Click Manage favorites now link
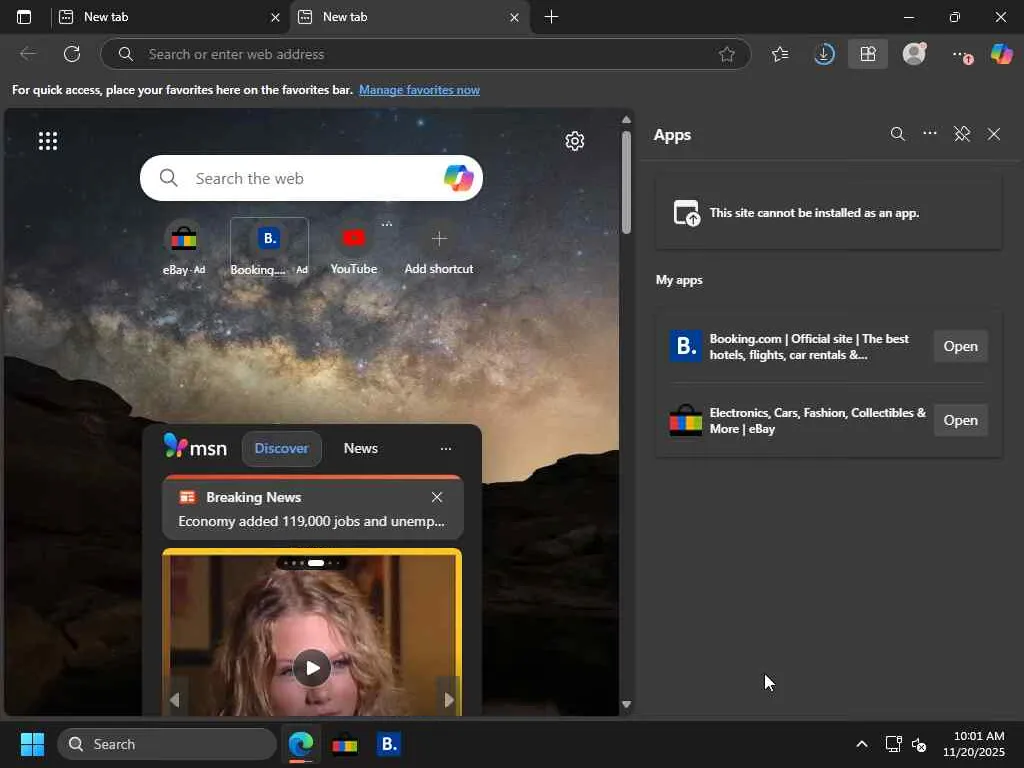The width and height of the screenshot is (1024, 768). point(419,90)
